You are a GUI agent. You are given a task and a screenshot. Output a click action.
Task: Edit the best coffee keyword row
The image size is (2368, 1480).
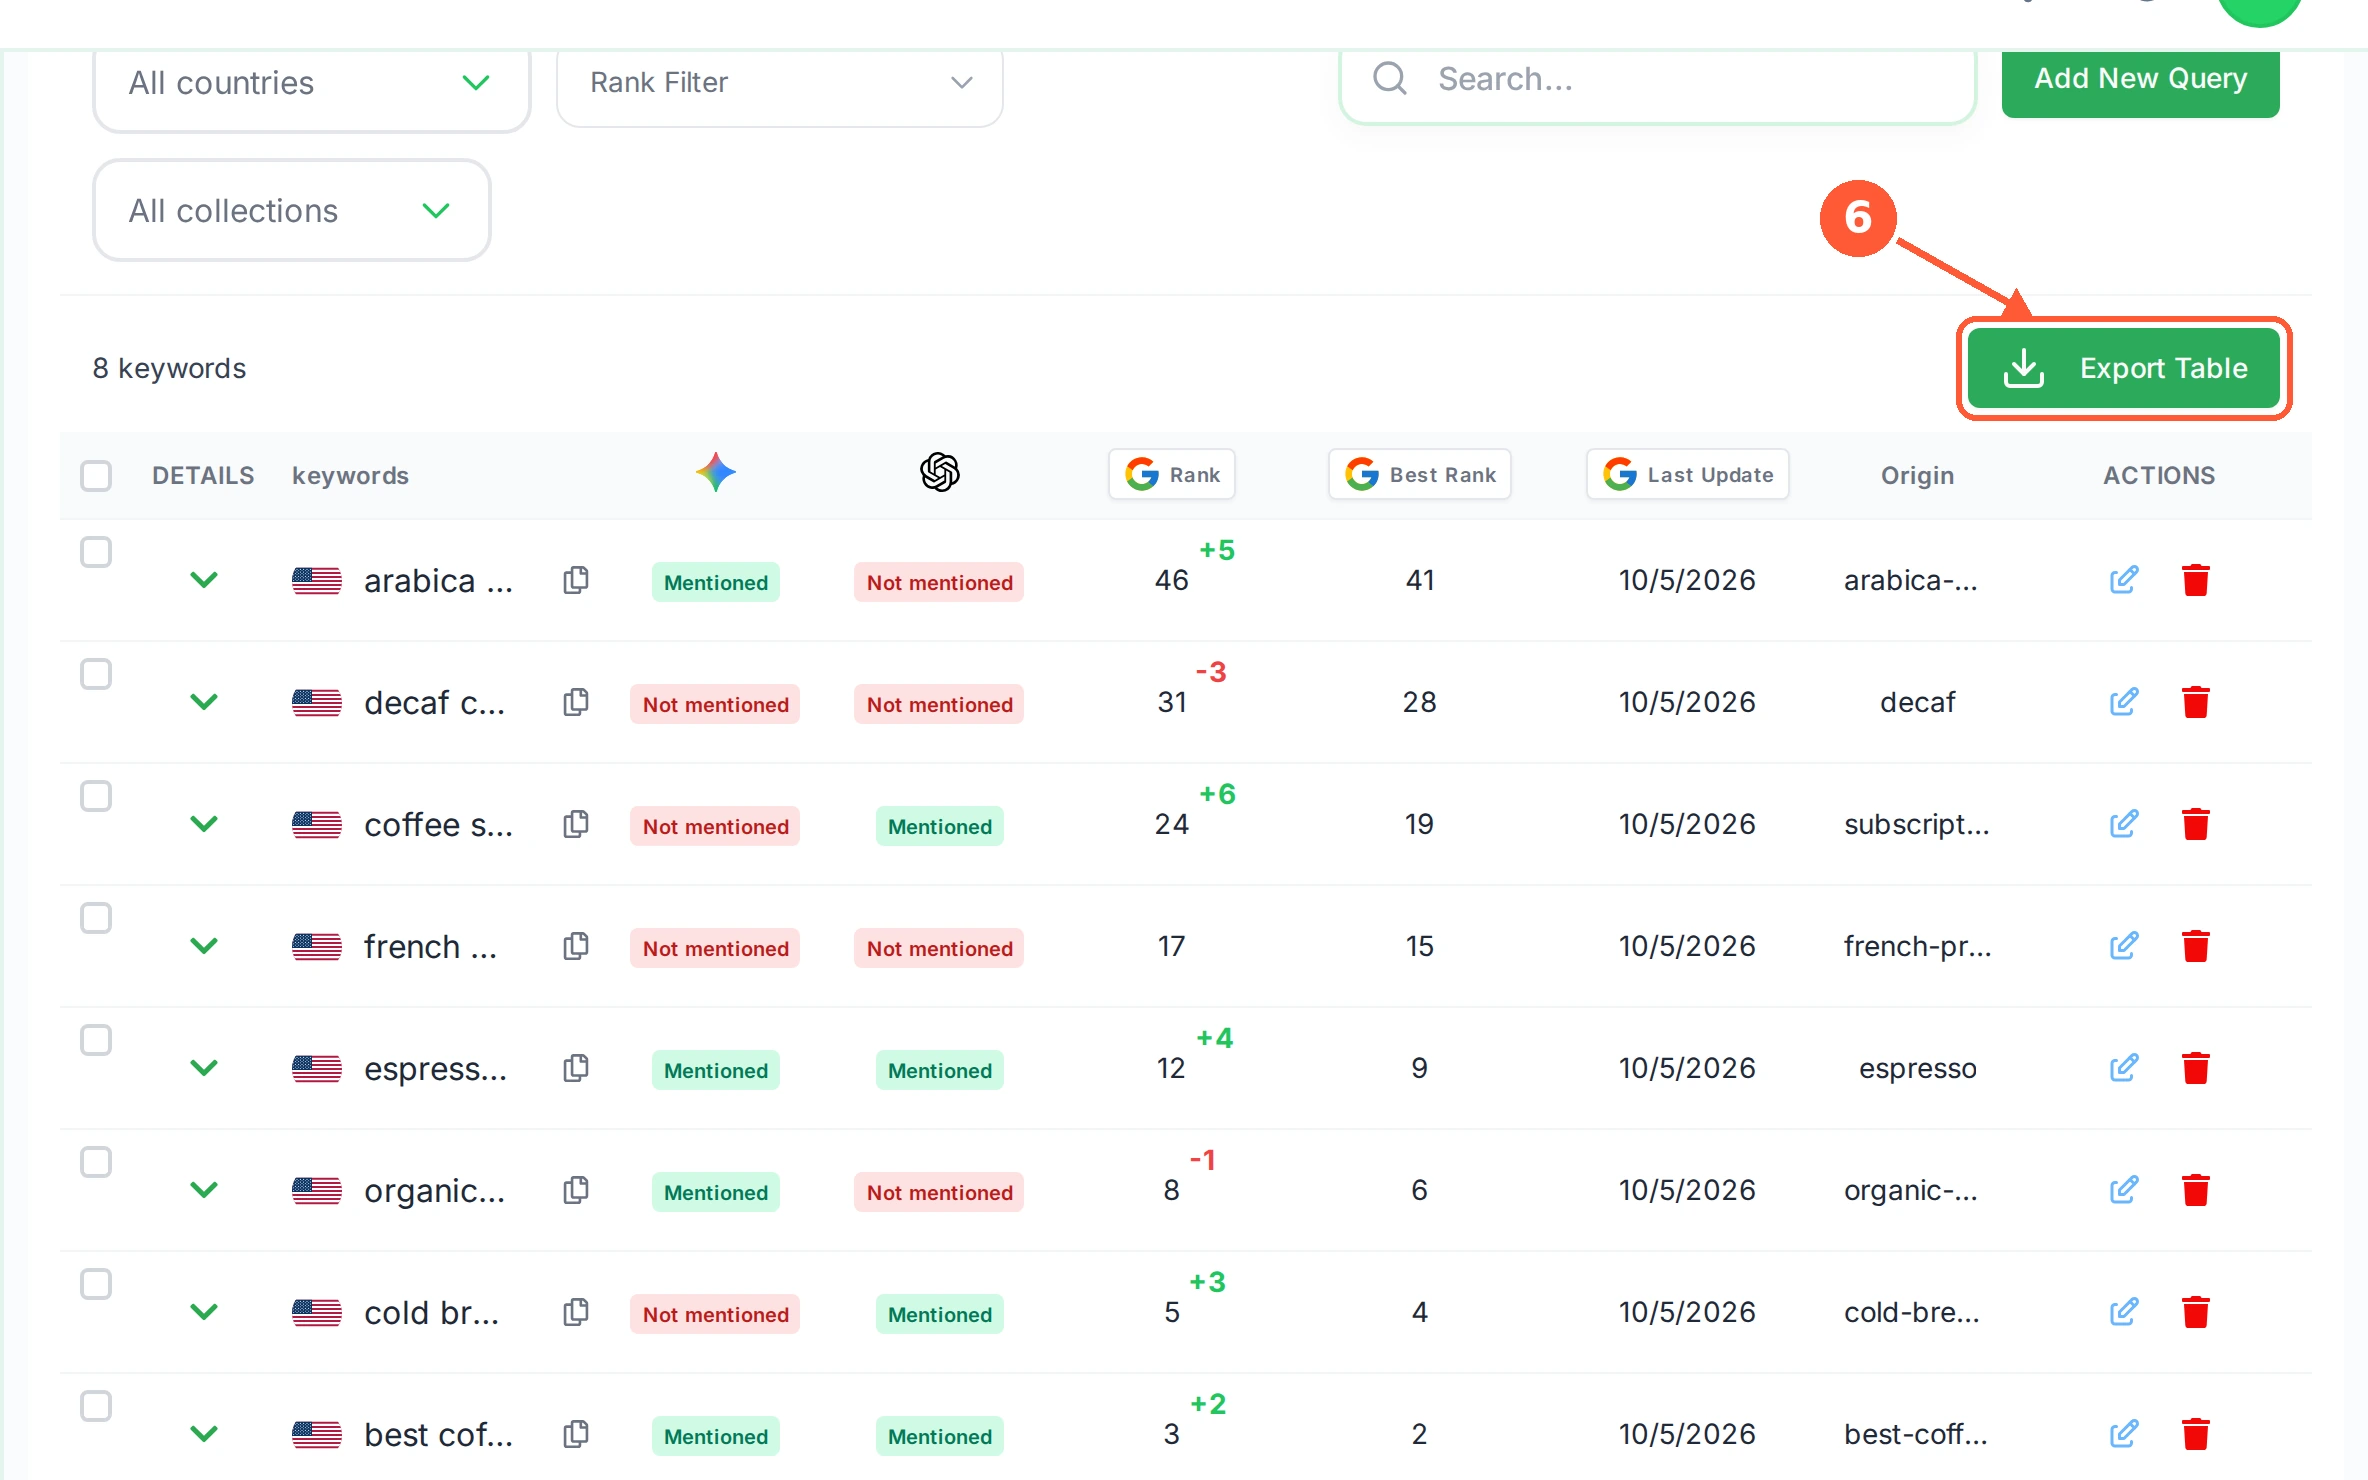(2124, 1434)
